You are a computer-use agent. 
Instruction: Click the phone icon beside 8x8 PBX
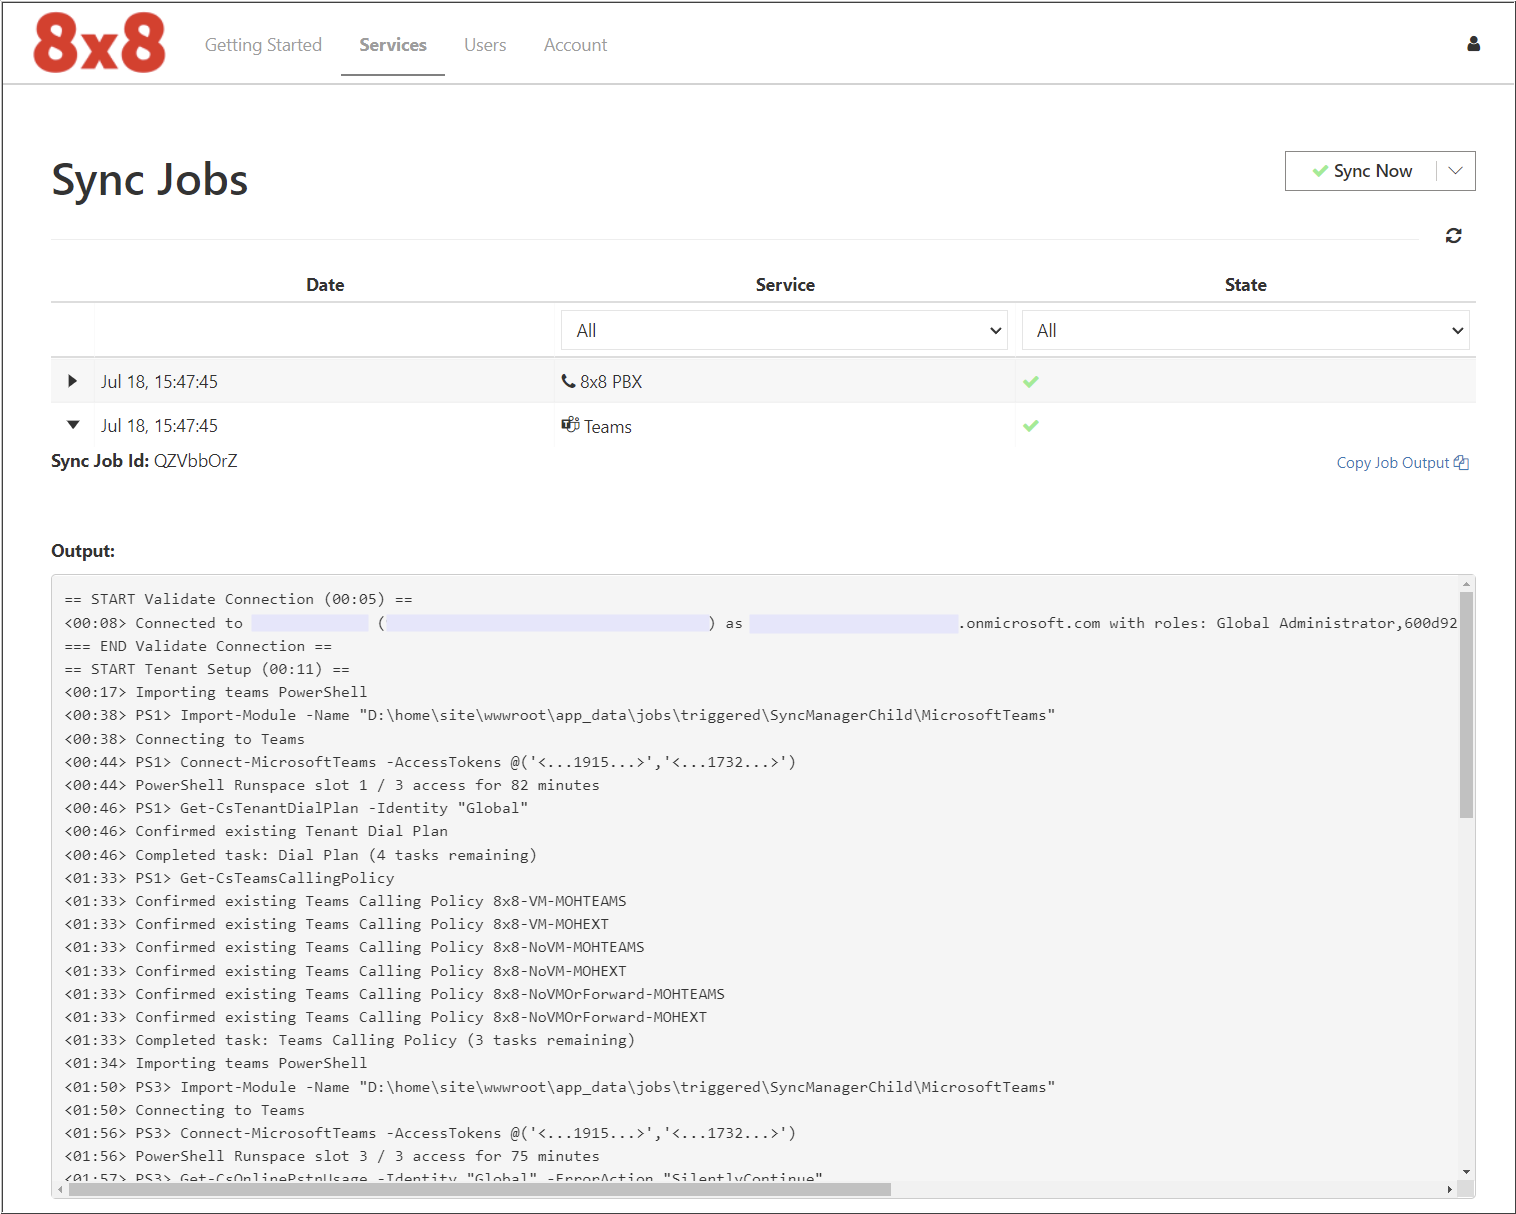click(x=568, y=381)
